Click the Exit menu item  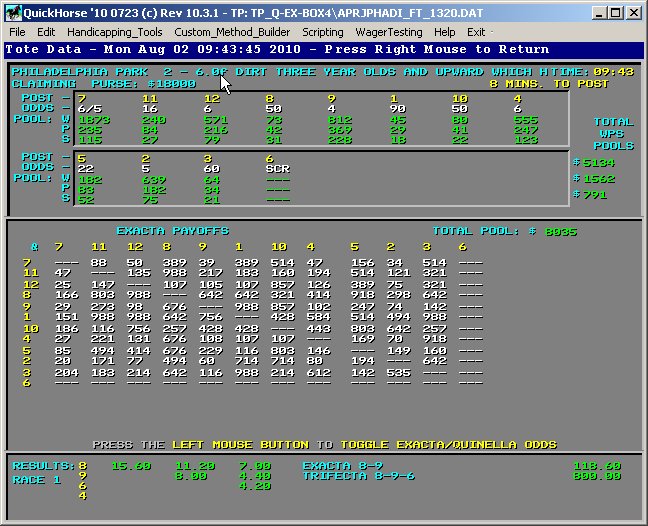(x=476, y=32)
